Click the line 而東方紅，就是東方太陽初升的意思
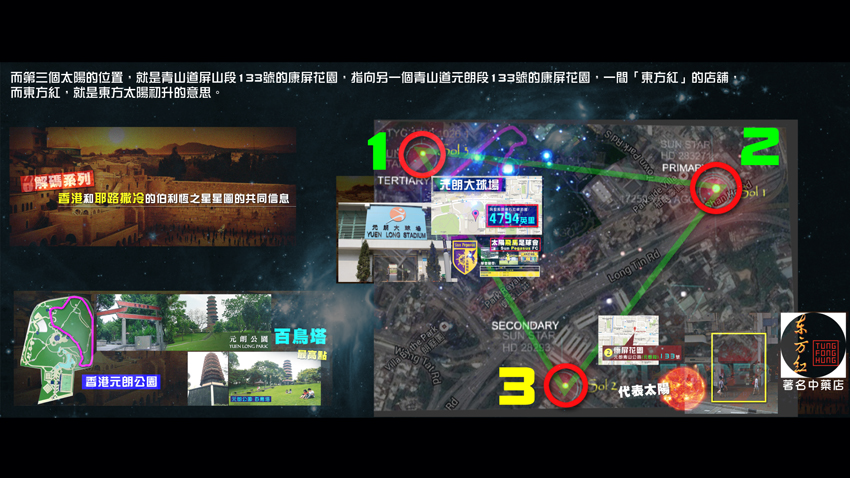The height and width of the screenshot is (478, 850). click(x=116, y=93)
